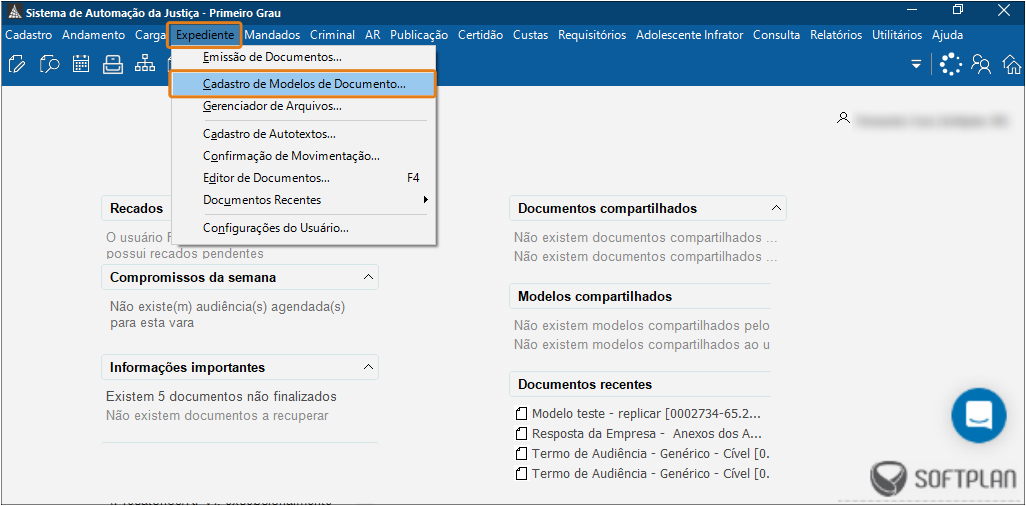The width and height of the screenshot is (1026, 506).
Task: Collapse the Documentos compartilhados panel
Action: [776, 208]
